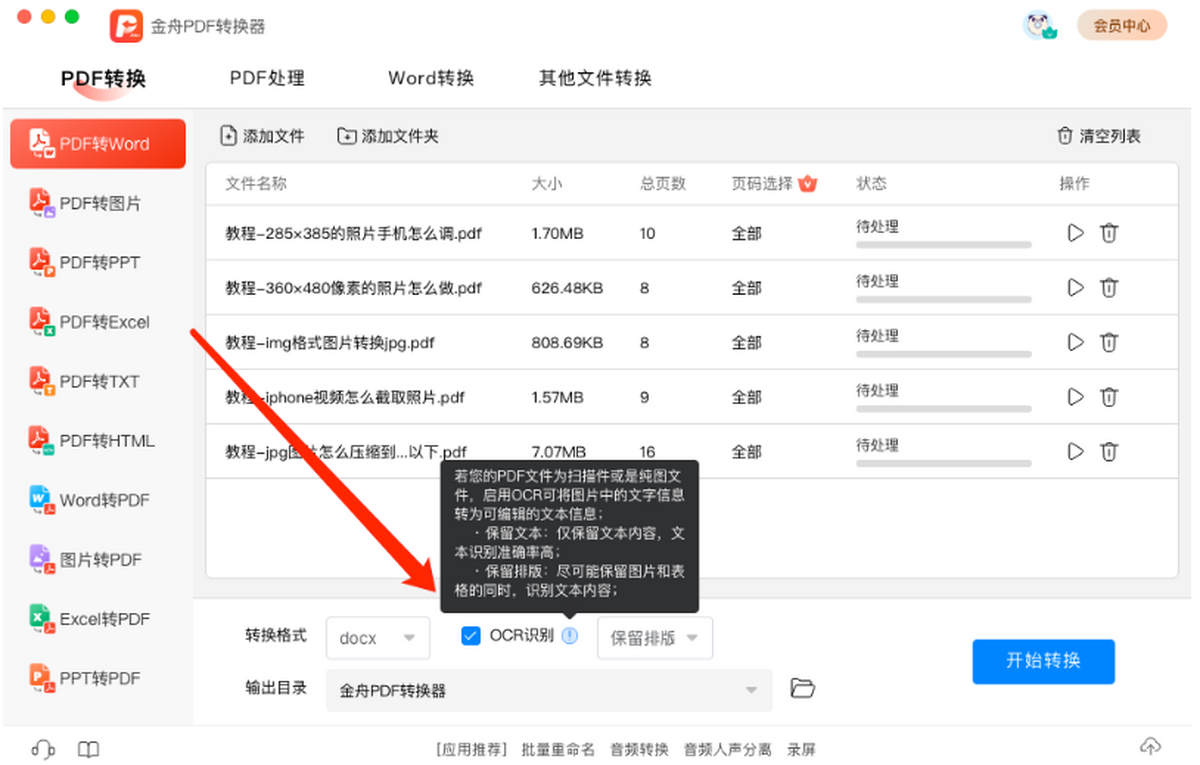
Task: Start converting the 285×385 tutorial file
Action: [x=1075, y=233]
